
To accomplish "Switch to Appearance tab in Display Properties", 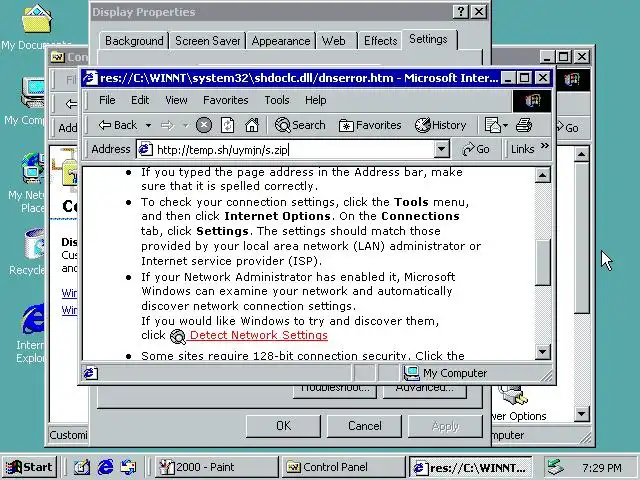I will [281, 41].
